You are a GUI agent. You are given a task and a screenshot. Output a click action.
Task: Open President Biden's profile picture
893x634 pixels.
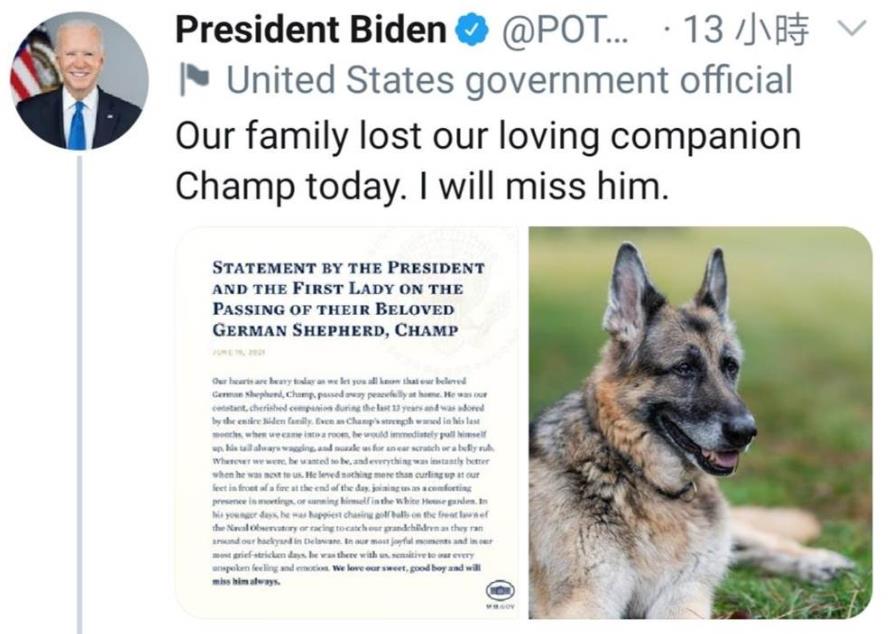79,83
